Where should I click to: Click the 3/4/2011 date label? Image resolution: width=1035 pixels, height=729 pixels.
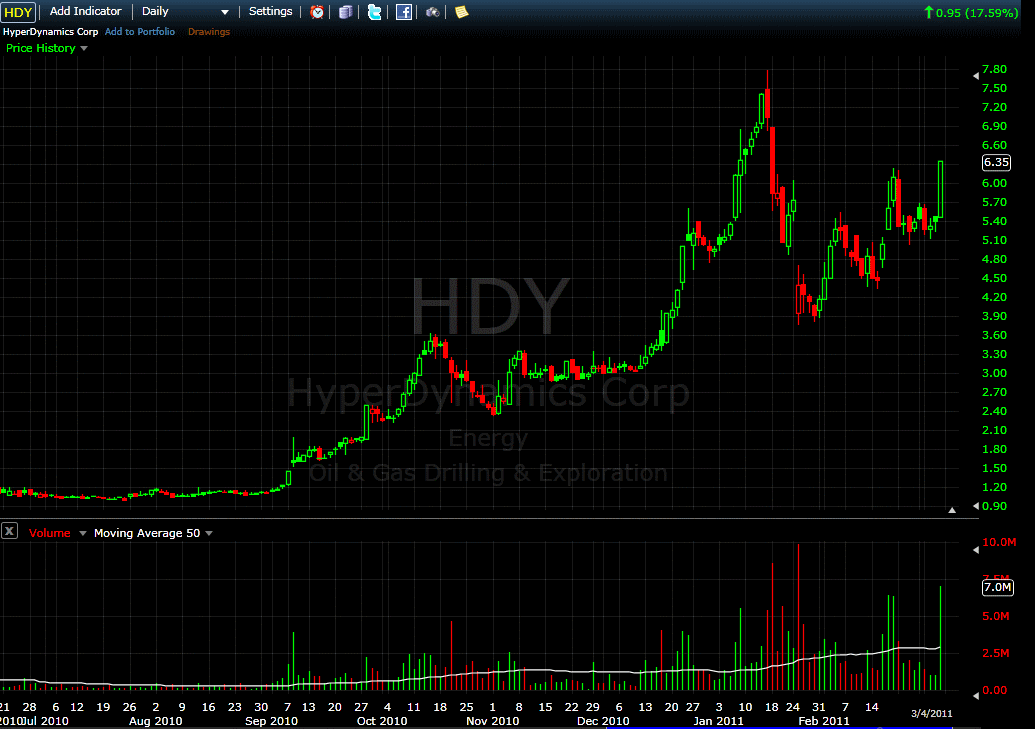(x=931, y=713)
